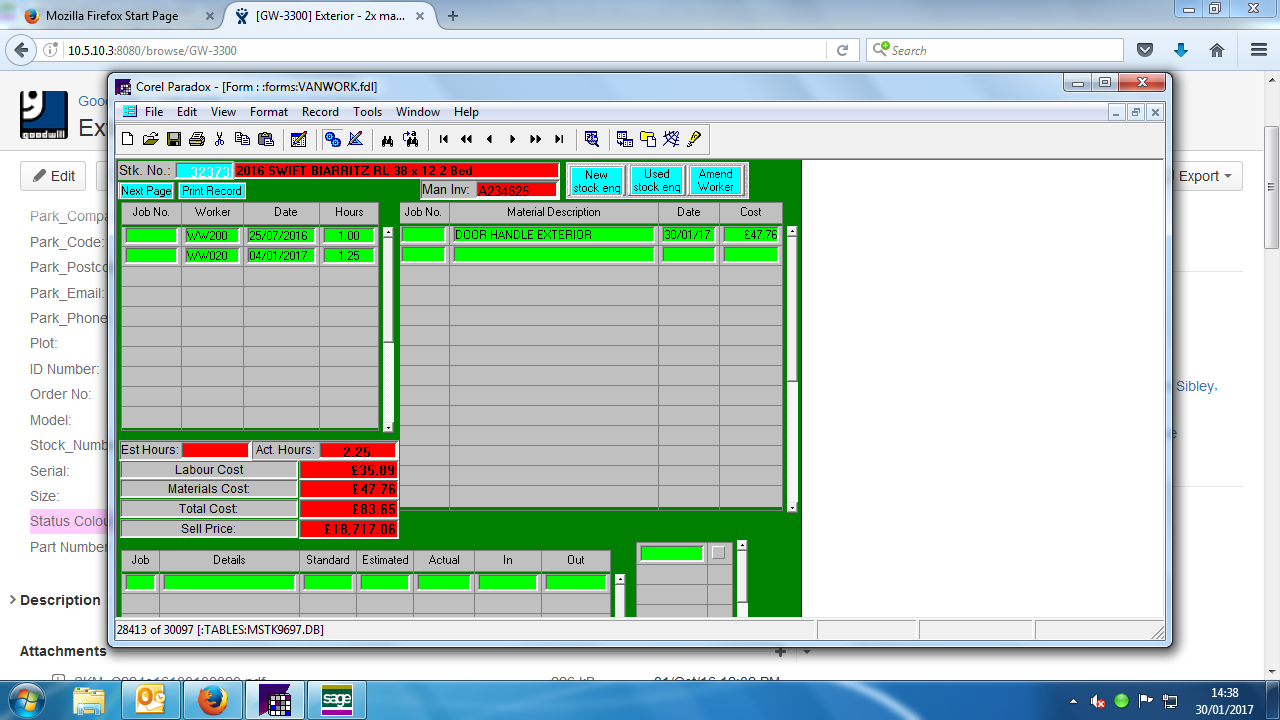
Task: Click the Filter toolbar icon
Action: click(592, 139)
